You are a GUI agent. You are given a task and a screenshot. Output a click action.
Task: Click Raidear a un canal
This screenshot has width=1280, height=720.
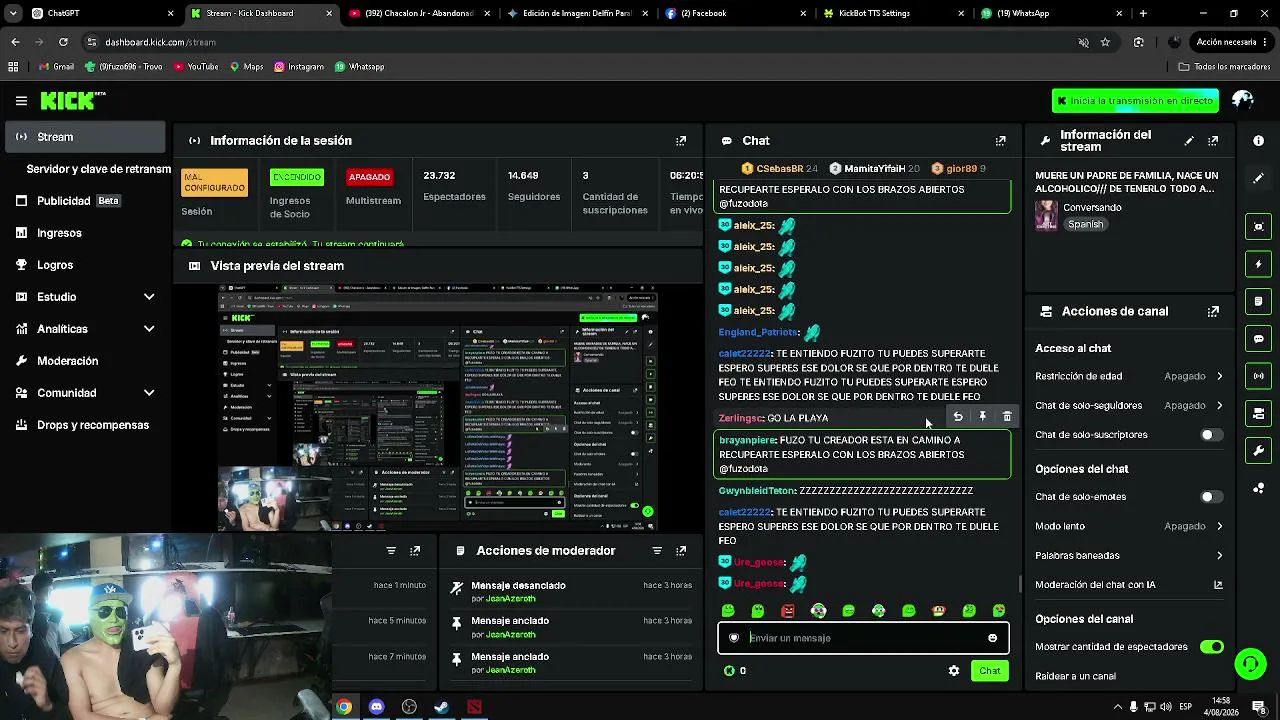coord(1075,676)
